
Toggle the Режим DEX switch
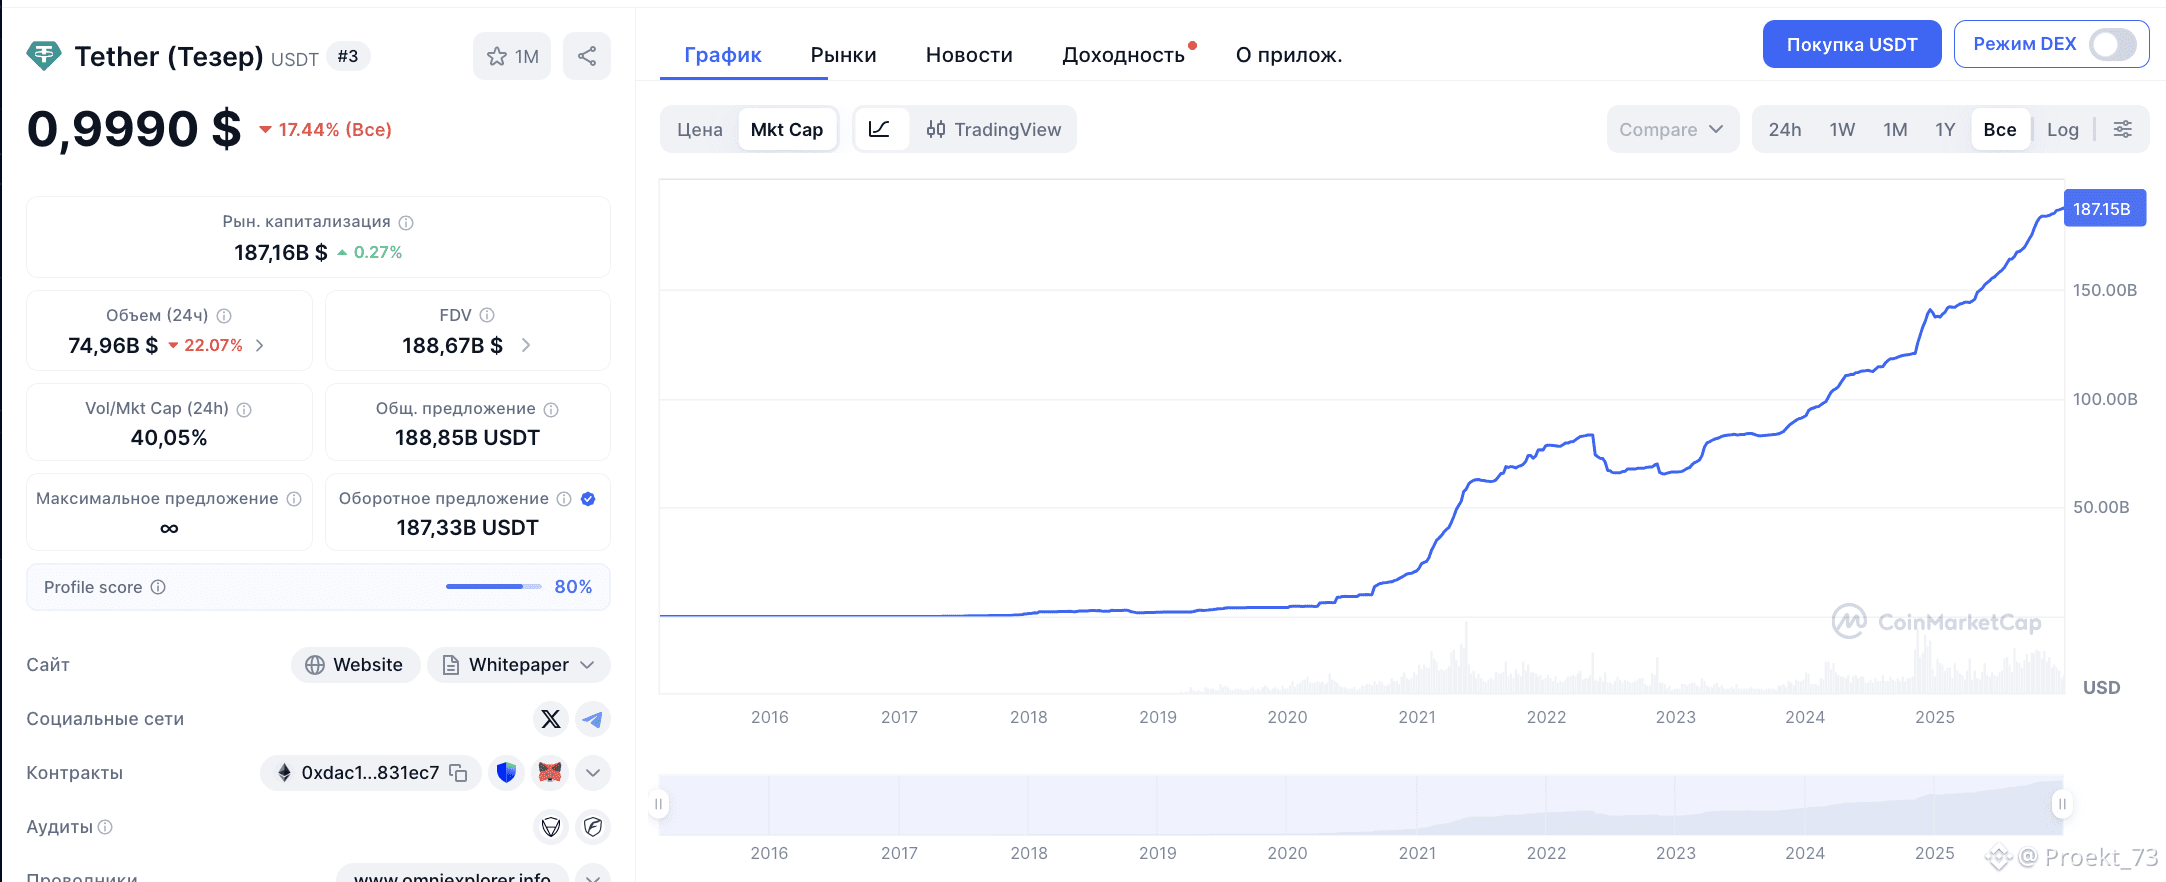tap(2112, 44)
